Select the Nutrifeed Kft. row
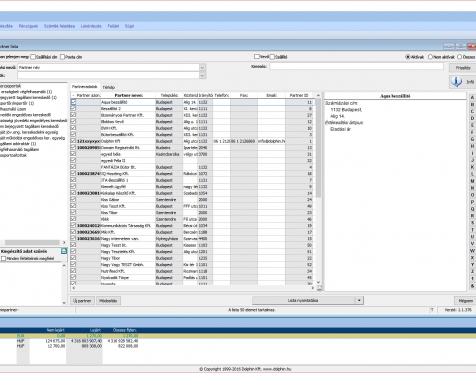The height and width of the screenshot is (373, 476). pos(192,271)
